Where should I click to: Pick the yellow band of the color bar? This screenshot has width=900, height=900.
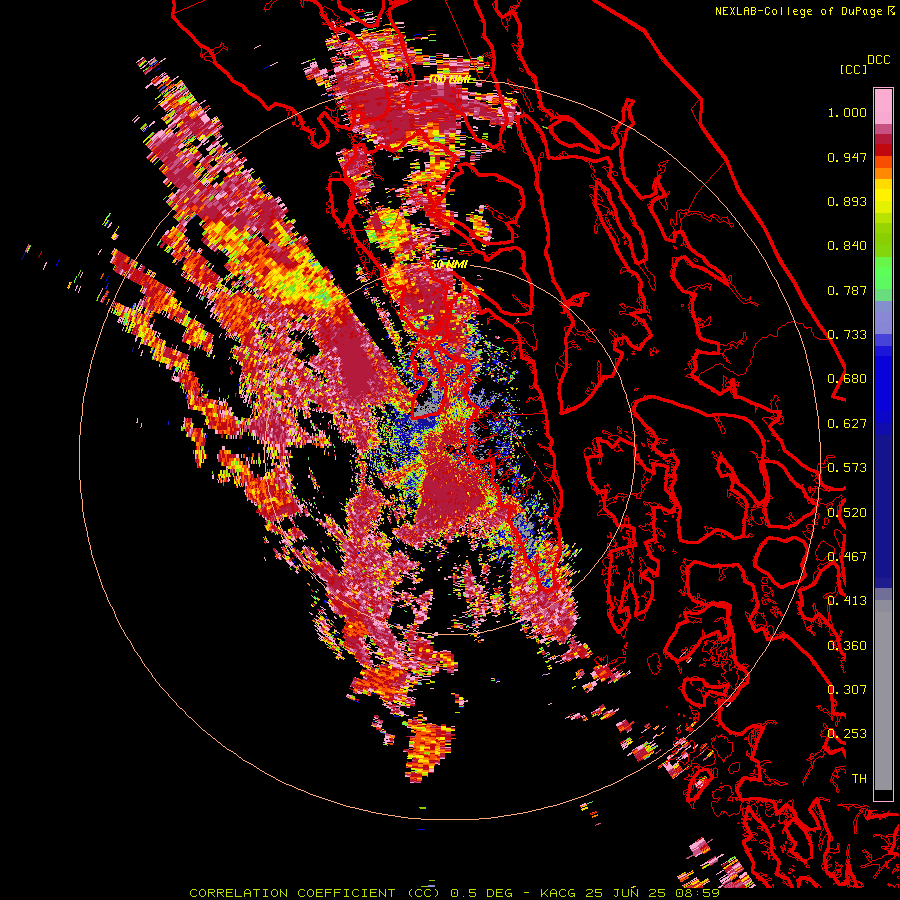883,197
